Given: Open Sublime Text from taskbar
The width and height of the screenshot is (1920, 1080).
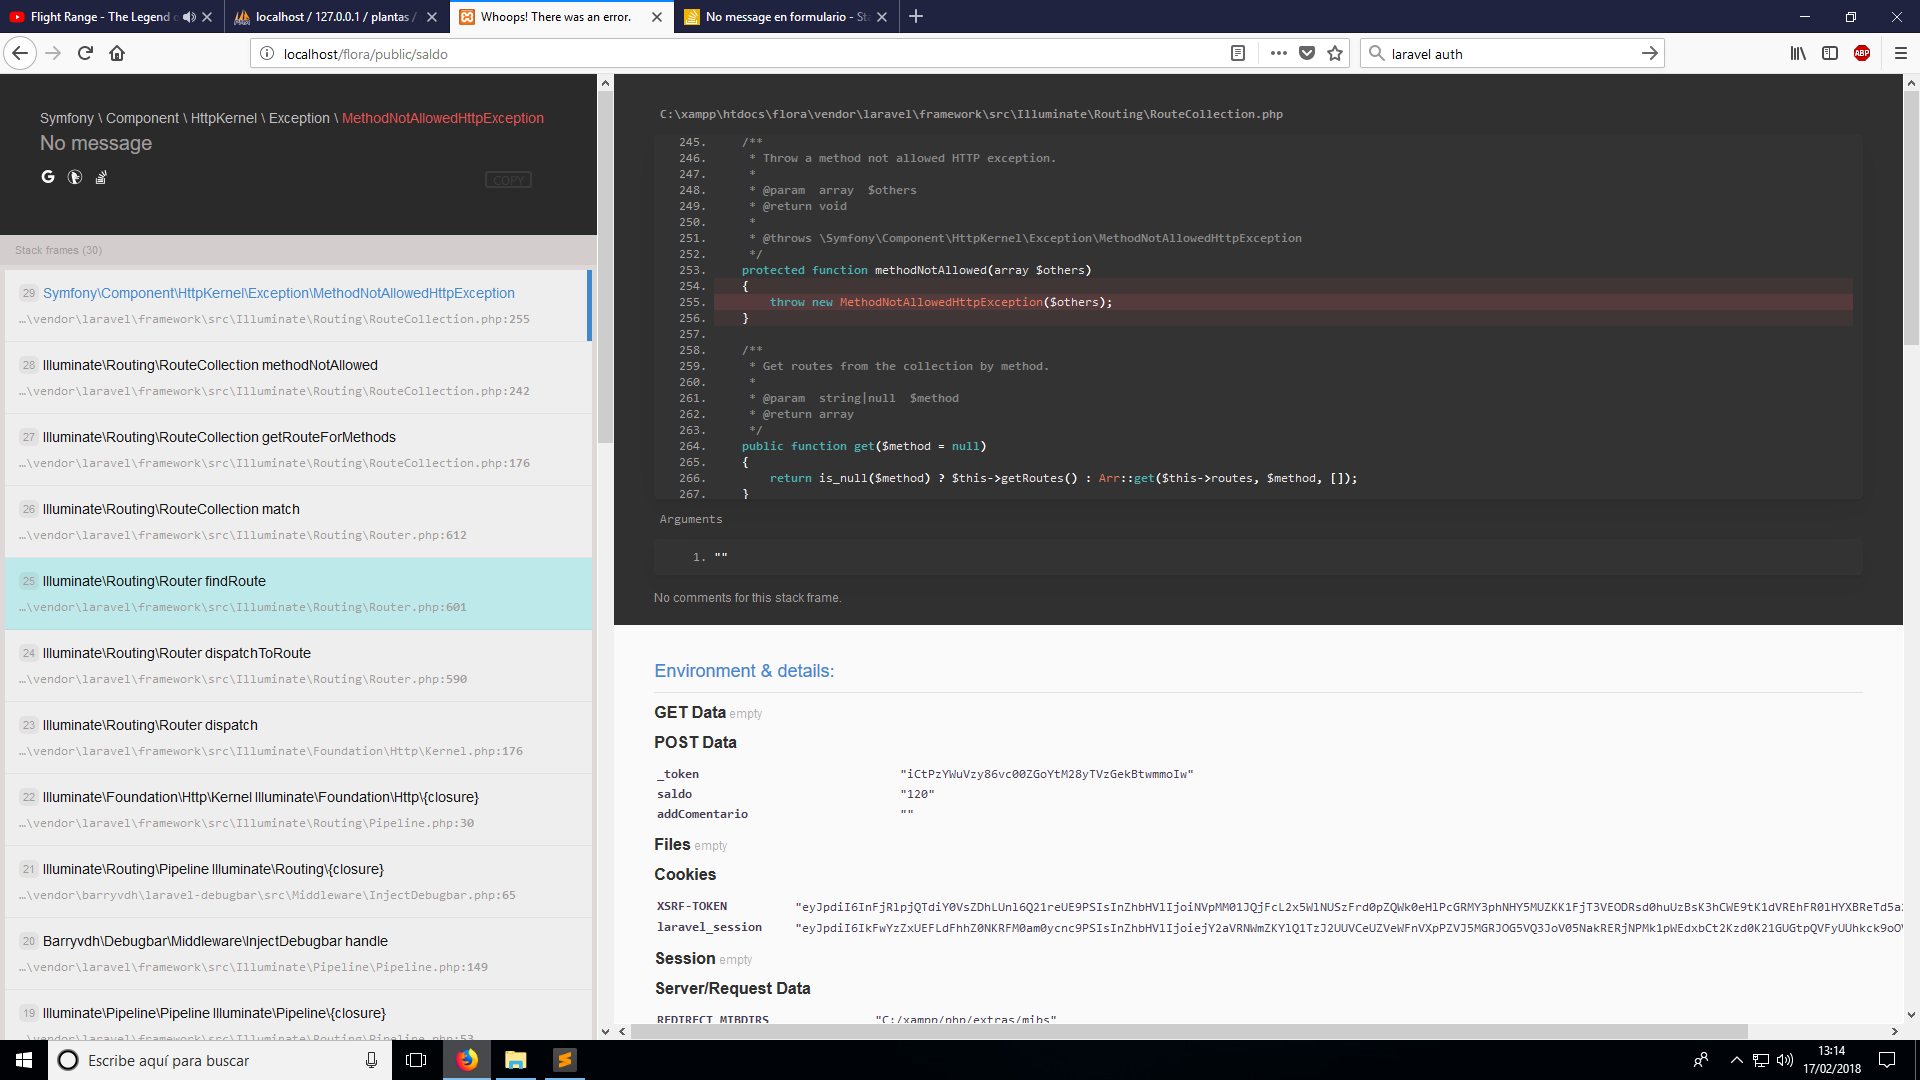Looking at the screenshot, I should point(565,1060).
